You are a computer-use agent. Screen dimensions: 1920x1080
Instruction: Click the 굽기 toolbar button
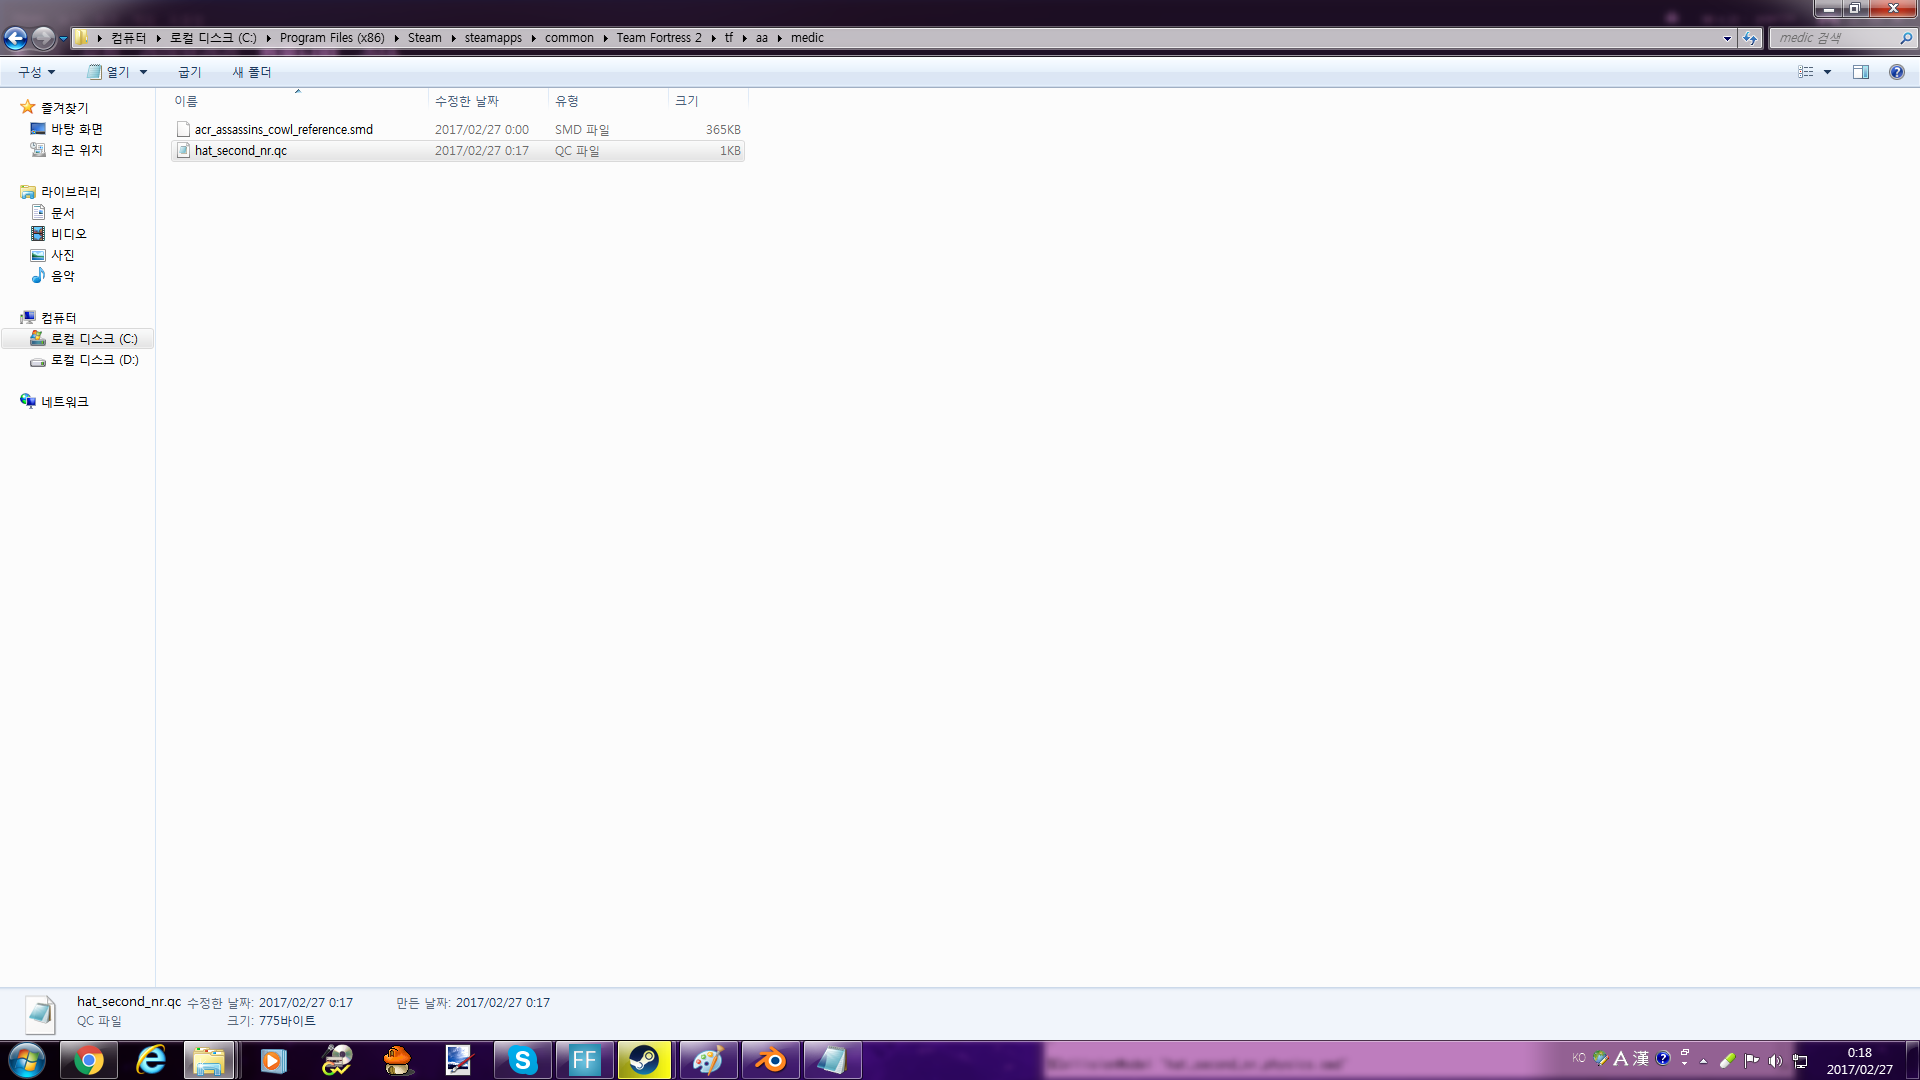pyautogui.click(x=189, y=72)
